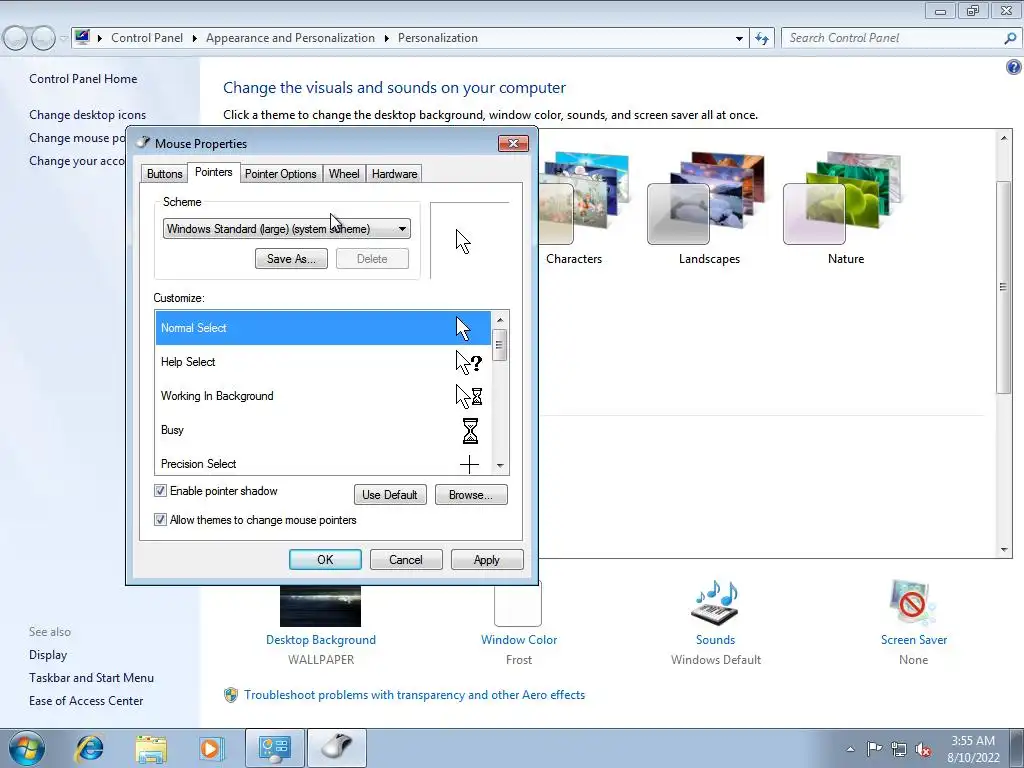The width and height of the screenshot is (1024, 768).
Task: Open Desktop Background settings
Action: [x=321, y=640]
